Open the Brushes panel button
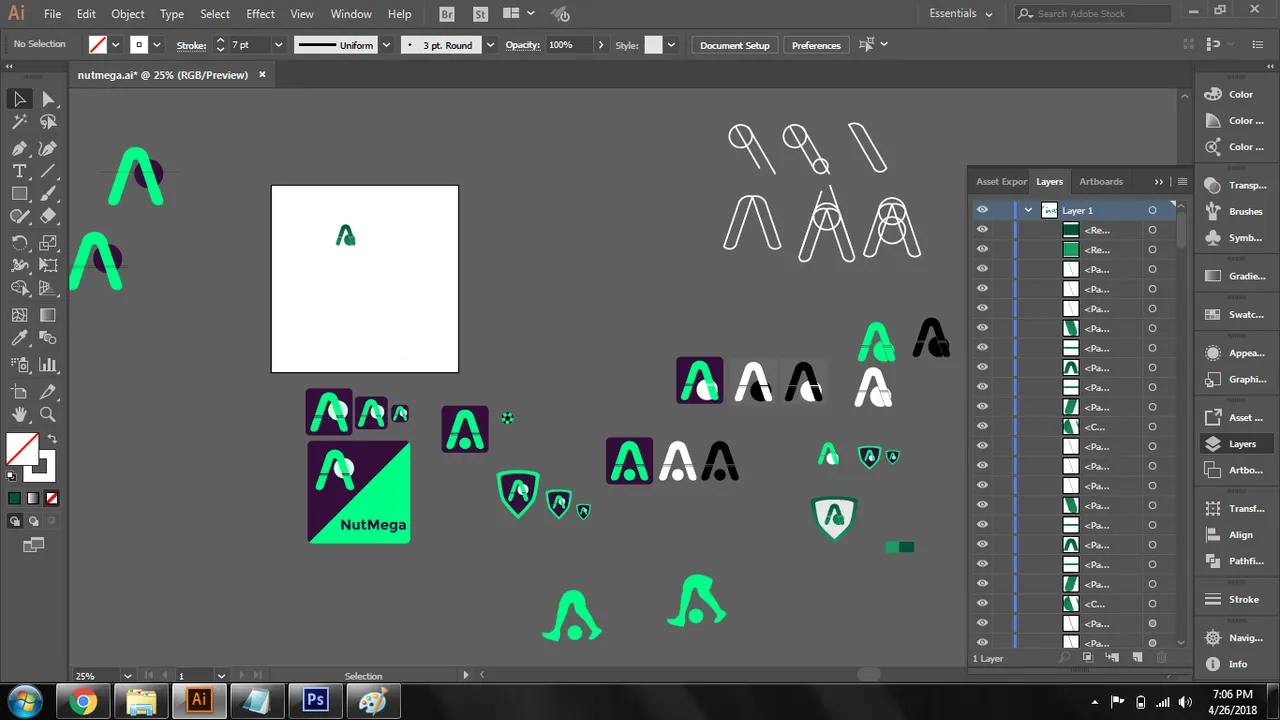Image resolution: width=1280 pixels, height=720 pixels. [x=1235, y=211]
